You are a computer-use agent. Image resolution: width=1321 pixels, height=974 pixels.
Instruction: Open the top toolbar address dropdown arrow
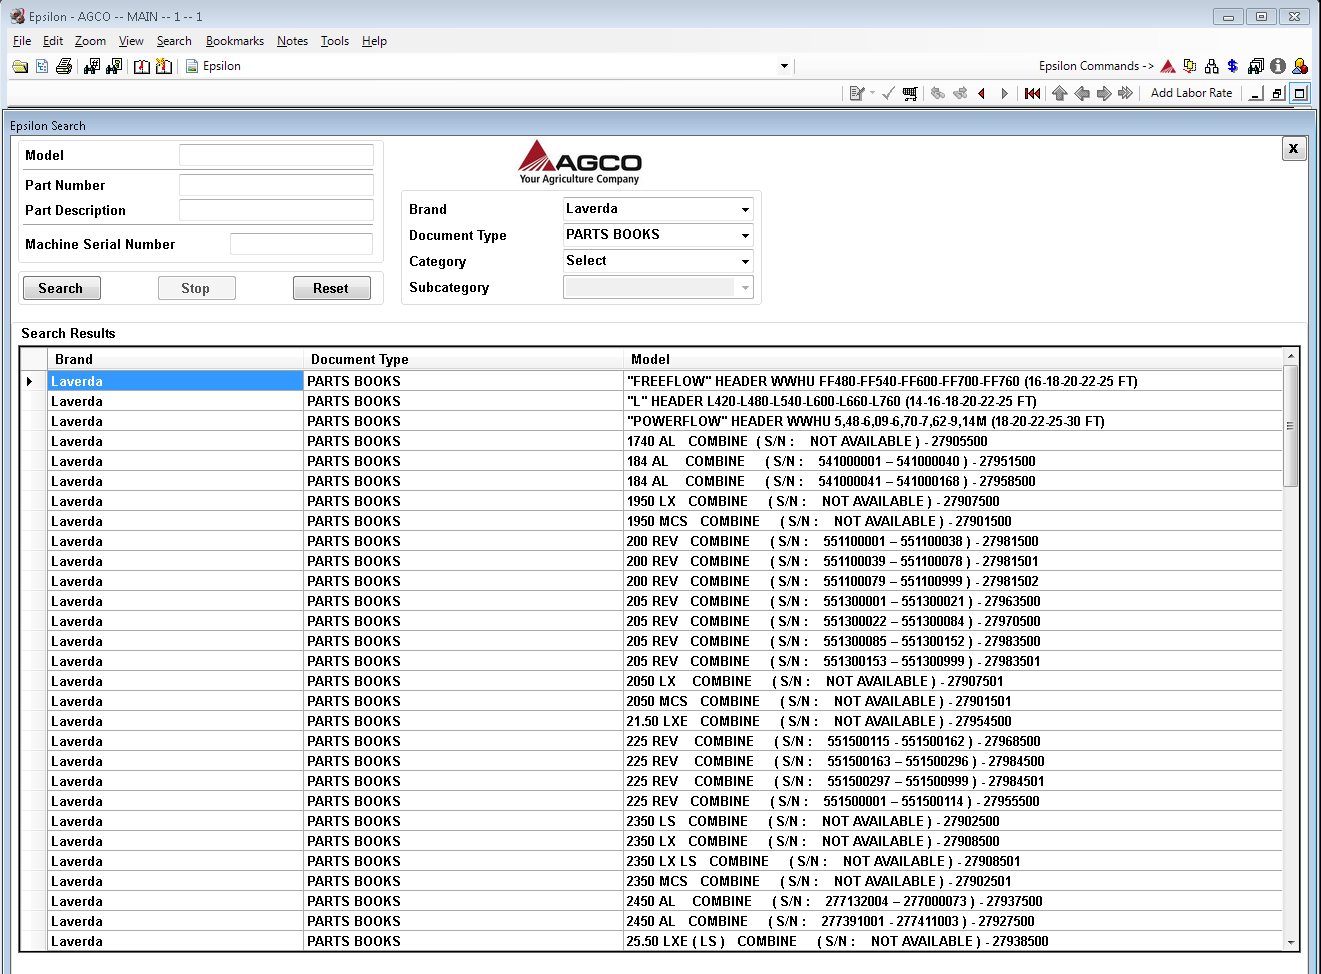[784, 66]
